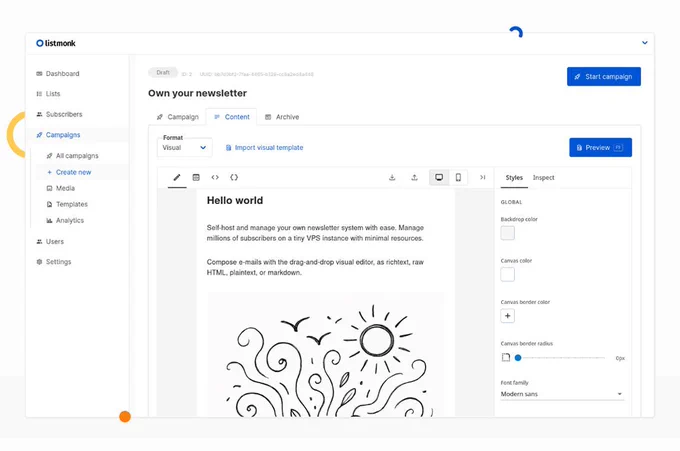Click Import visual template link
Screen dimensions: 680x451
click(264, 148)
